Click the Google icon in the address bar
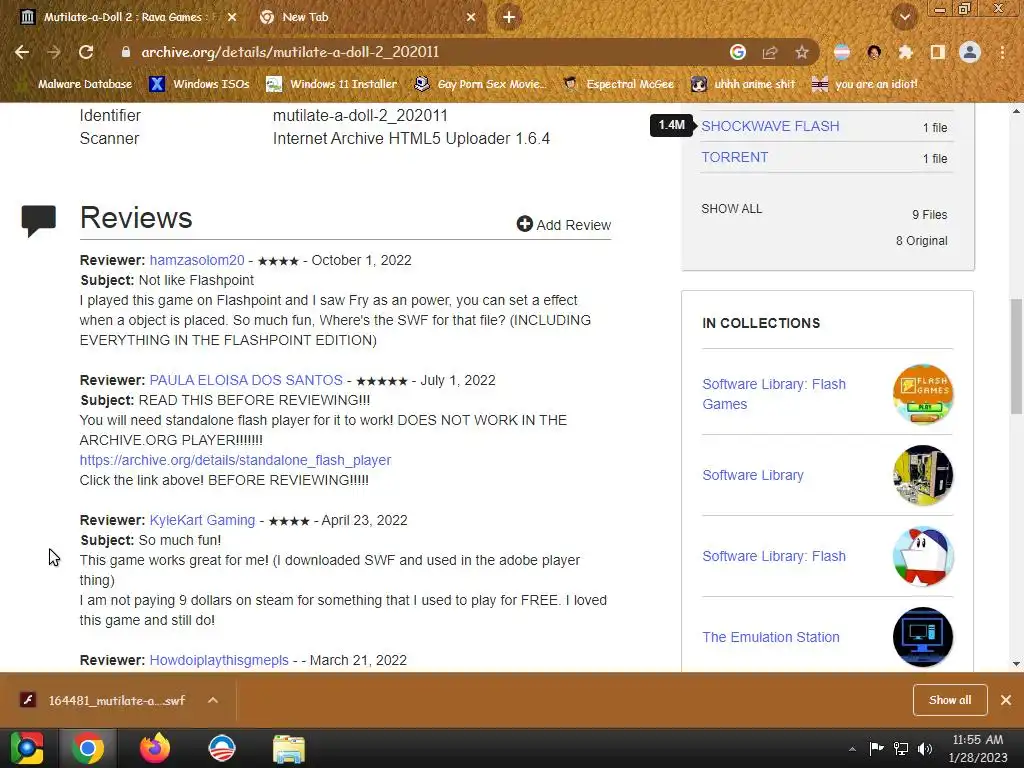The image size is (1024, 768). click(x=737, y=52)
